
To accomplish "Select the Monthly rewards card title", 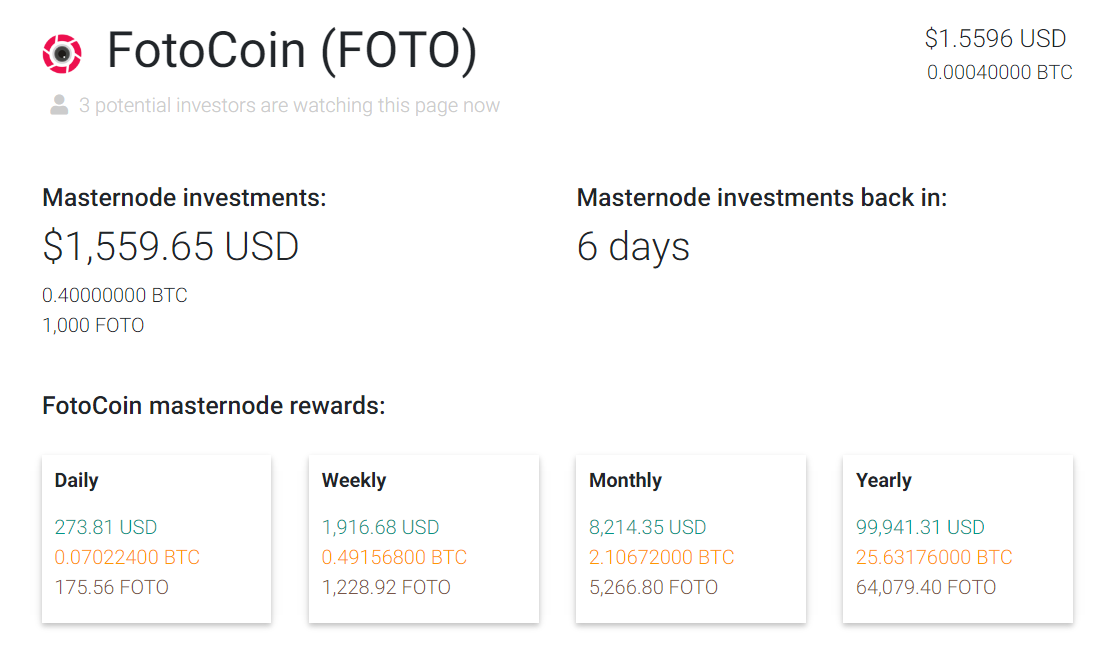I will (x=625, y=480).
